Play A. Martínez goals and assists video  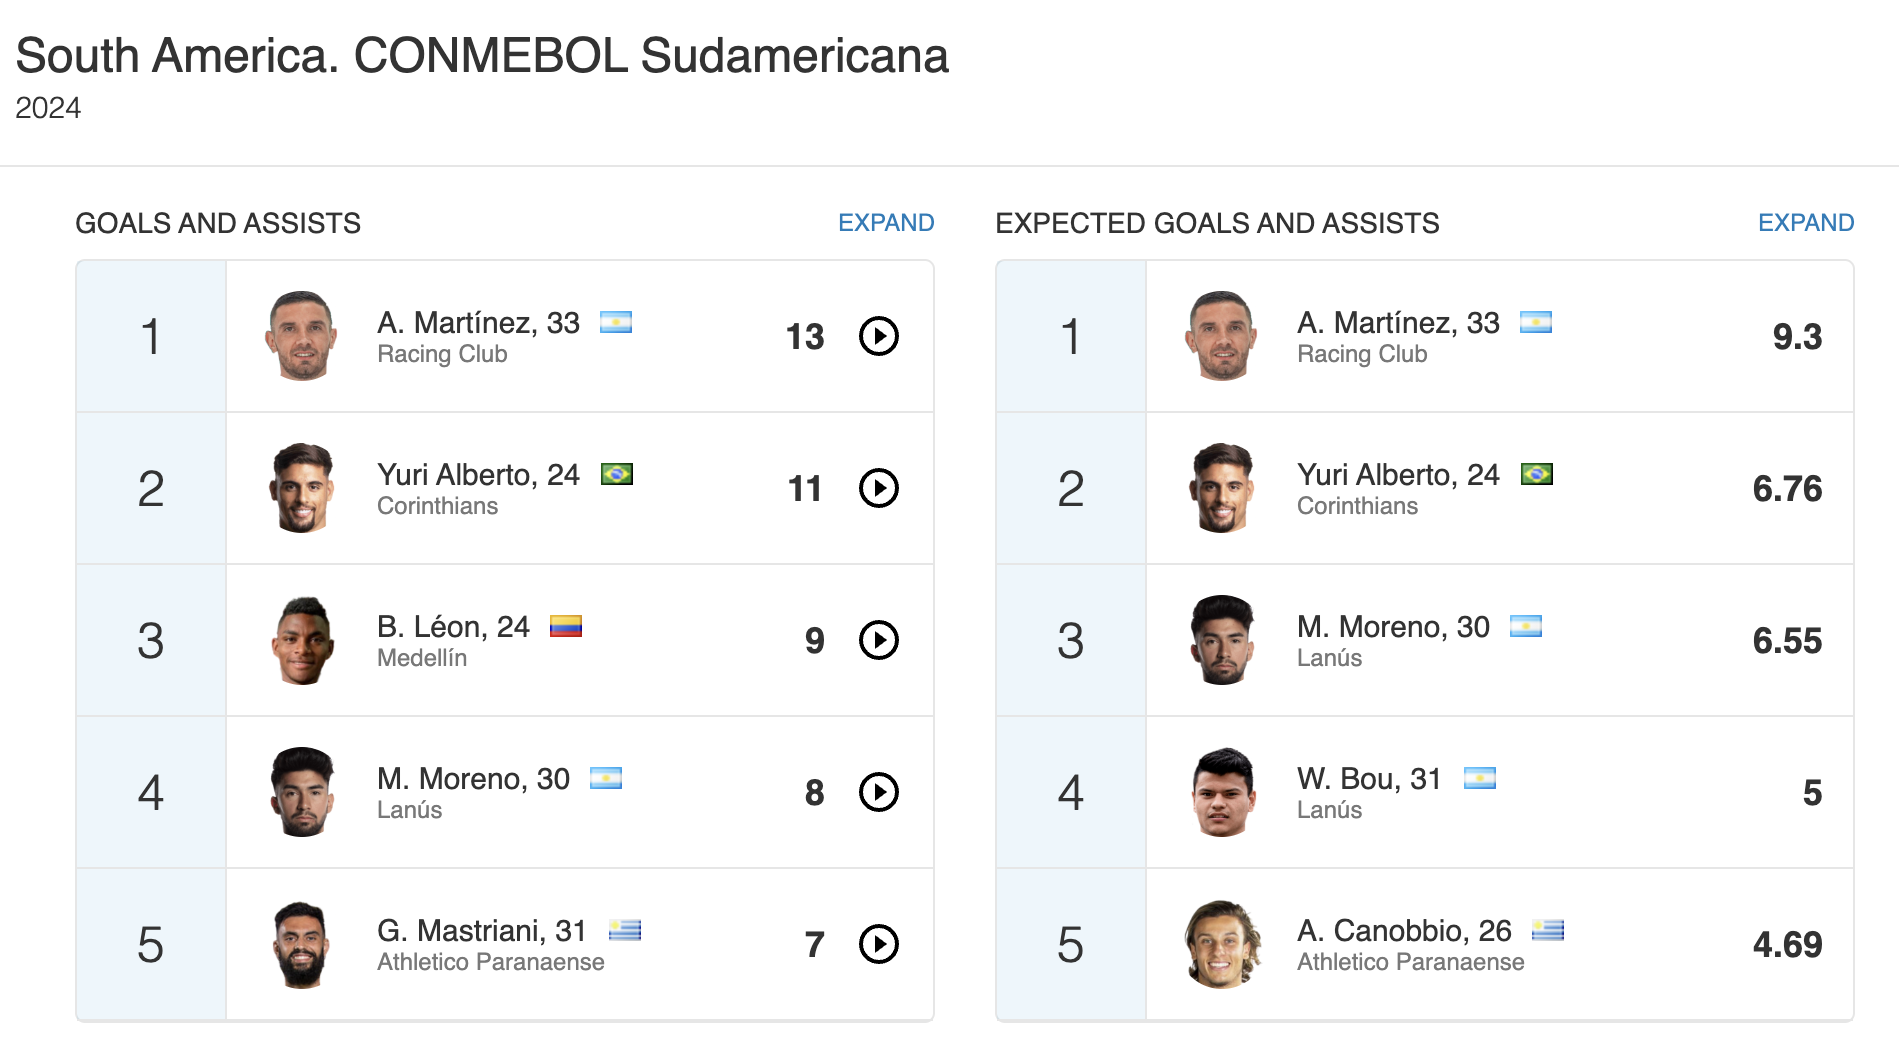tap(879, 337)
